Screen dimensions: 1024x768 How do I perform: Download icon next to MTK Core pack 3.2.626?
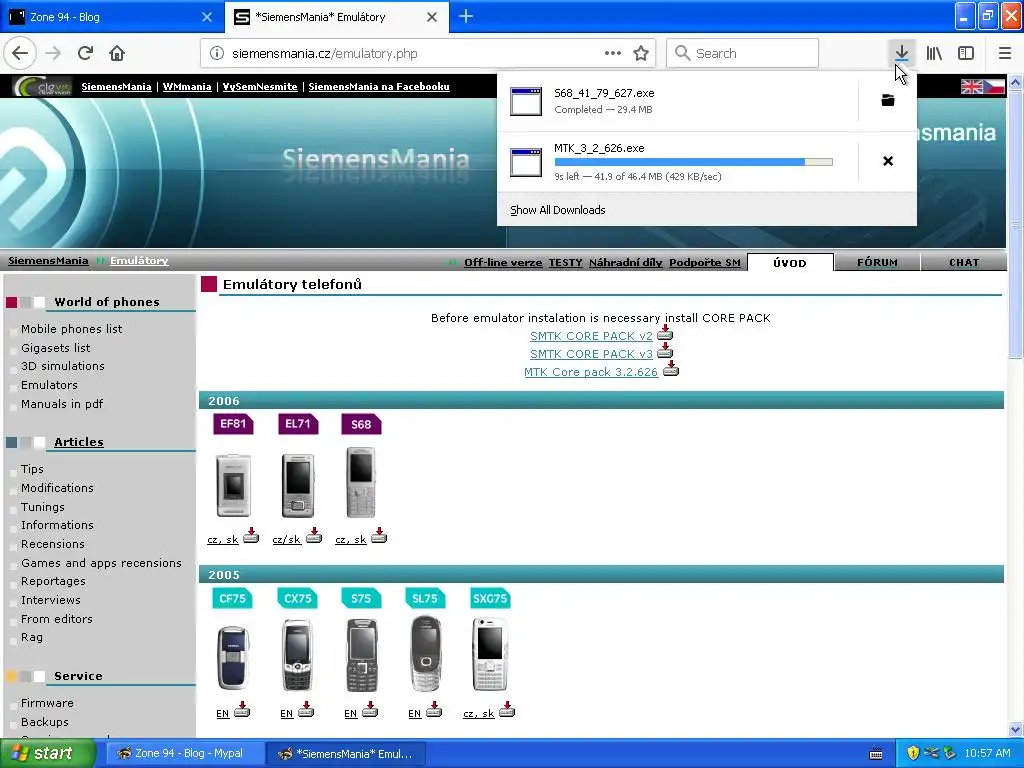click(x=671, y=369)
